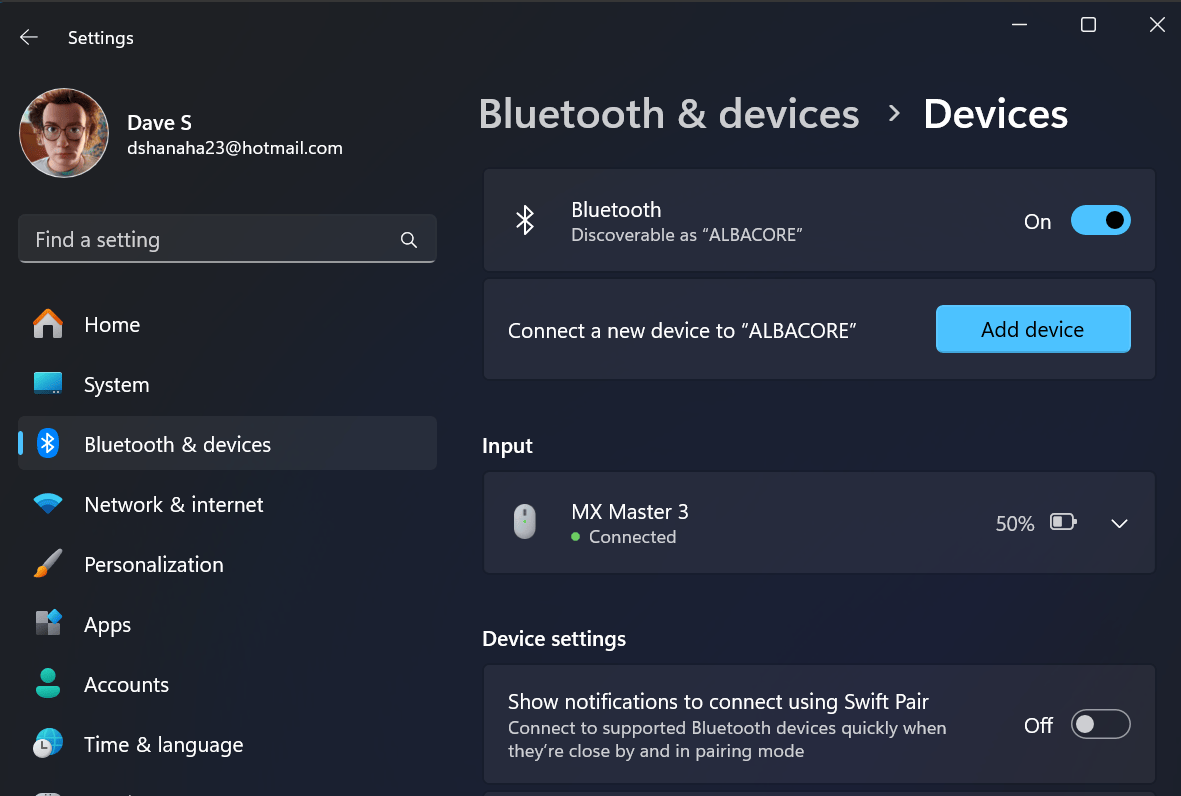The width and height of the screenshot is (1181, 796).
Task: Click the MX Master 3 battery indicator
Action: pyautogui.click(x=1063, y=522)
